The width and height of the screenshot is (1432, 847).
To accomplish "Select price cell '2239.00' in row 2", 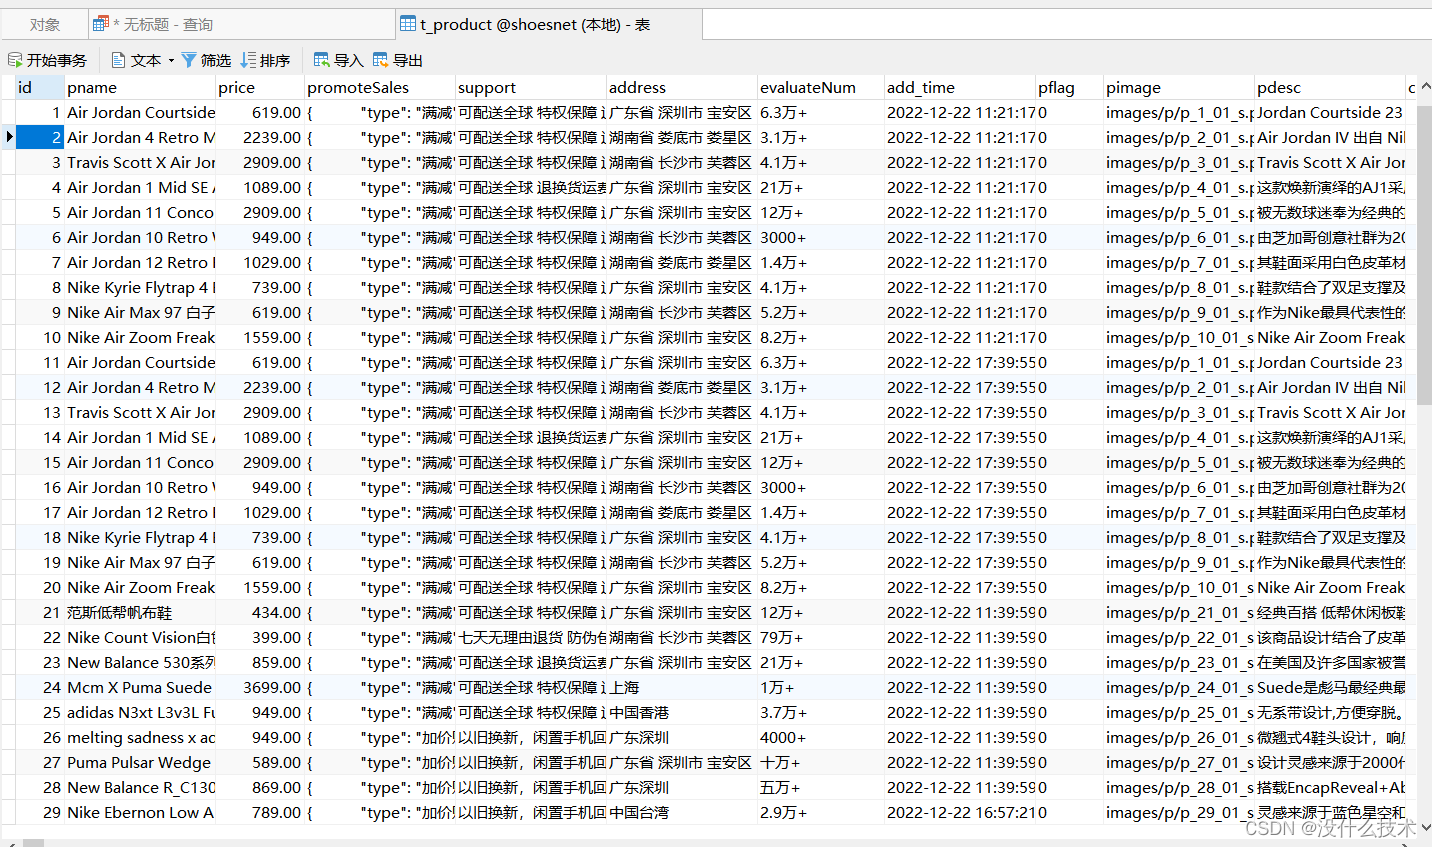I will pos(260,137).
